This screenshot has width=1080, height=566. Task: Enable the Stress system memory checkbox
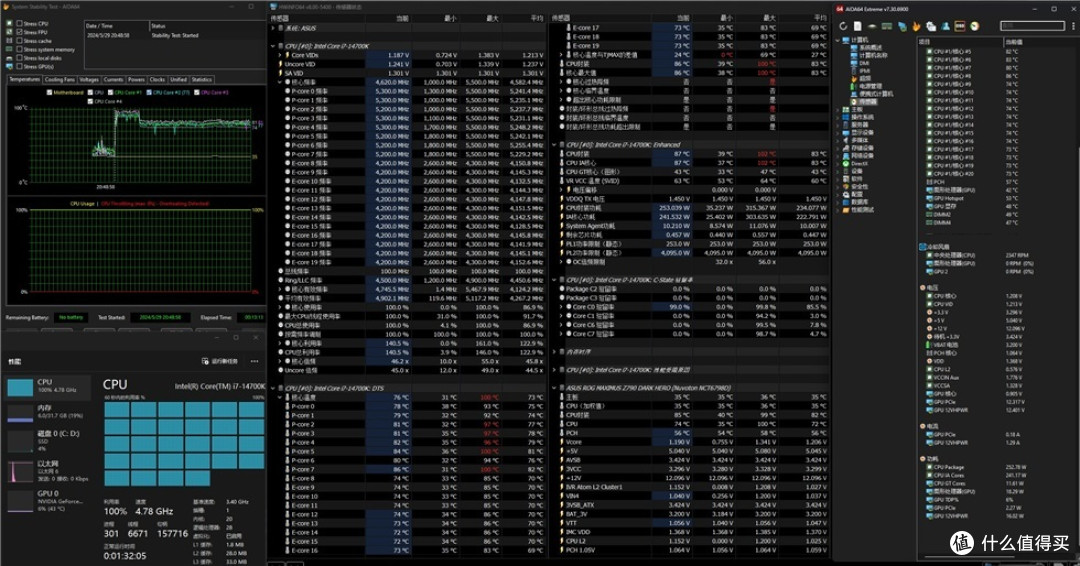click(x=20, y=50)
